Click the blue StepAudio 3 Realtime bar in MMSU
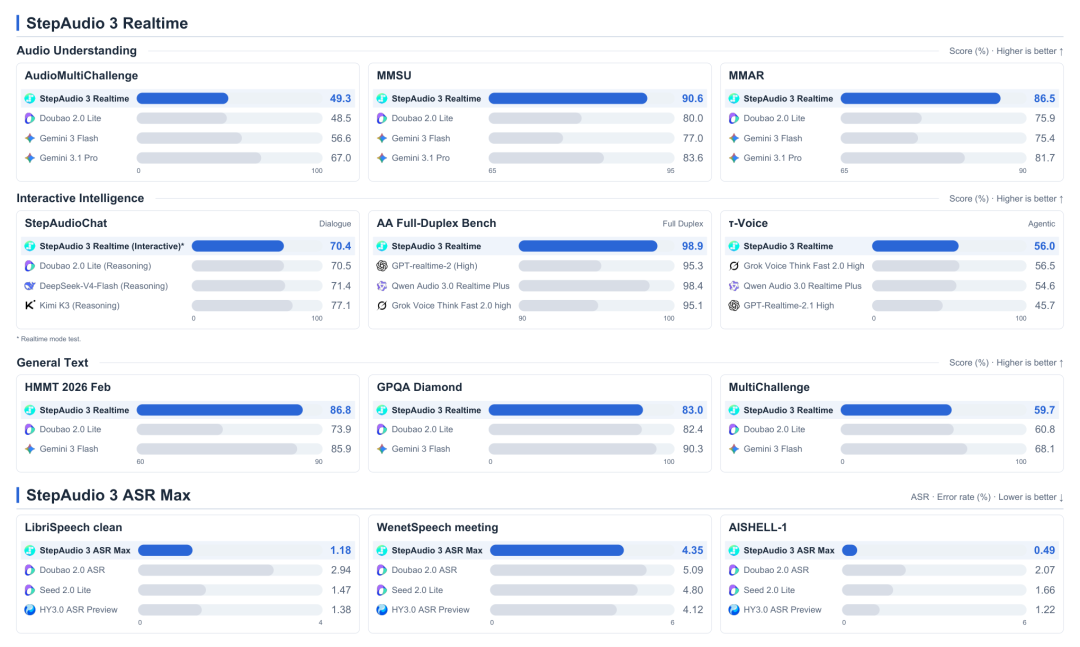This screenshot has width=1080, height=647. point(568,99)
